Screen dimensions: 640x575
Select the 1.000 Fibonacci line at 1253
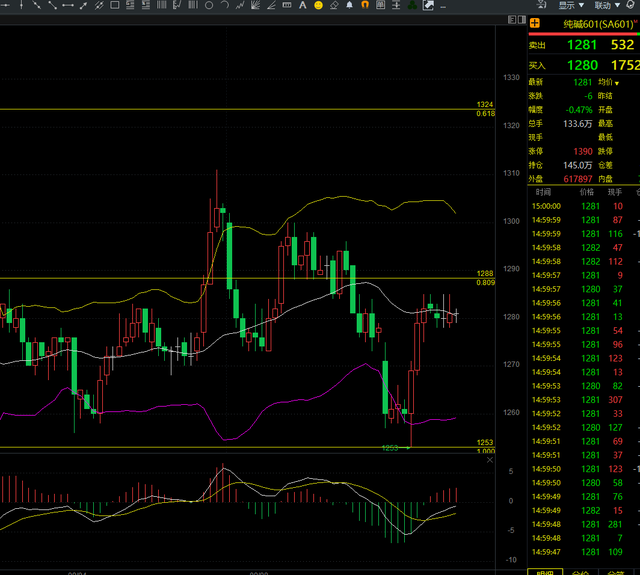pyautogui.click(x=247, y=447)
